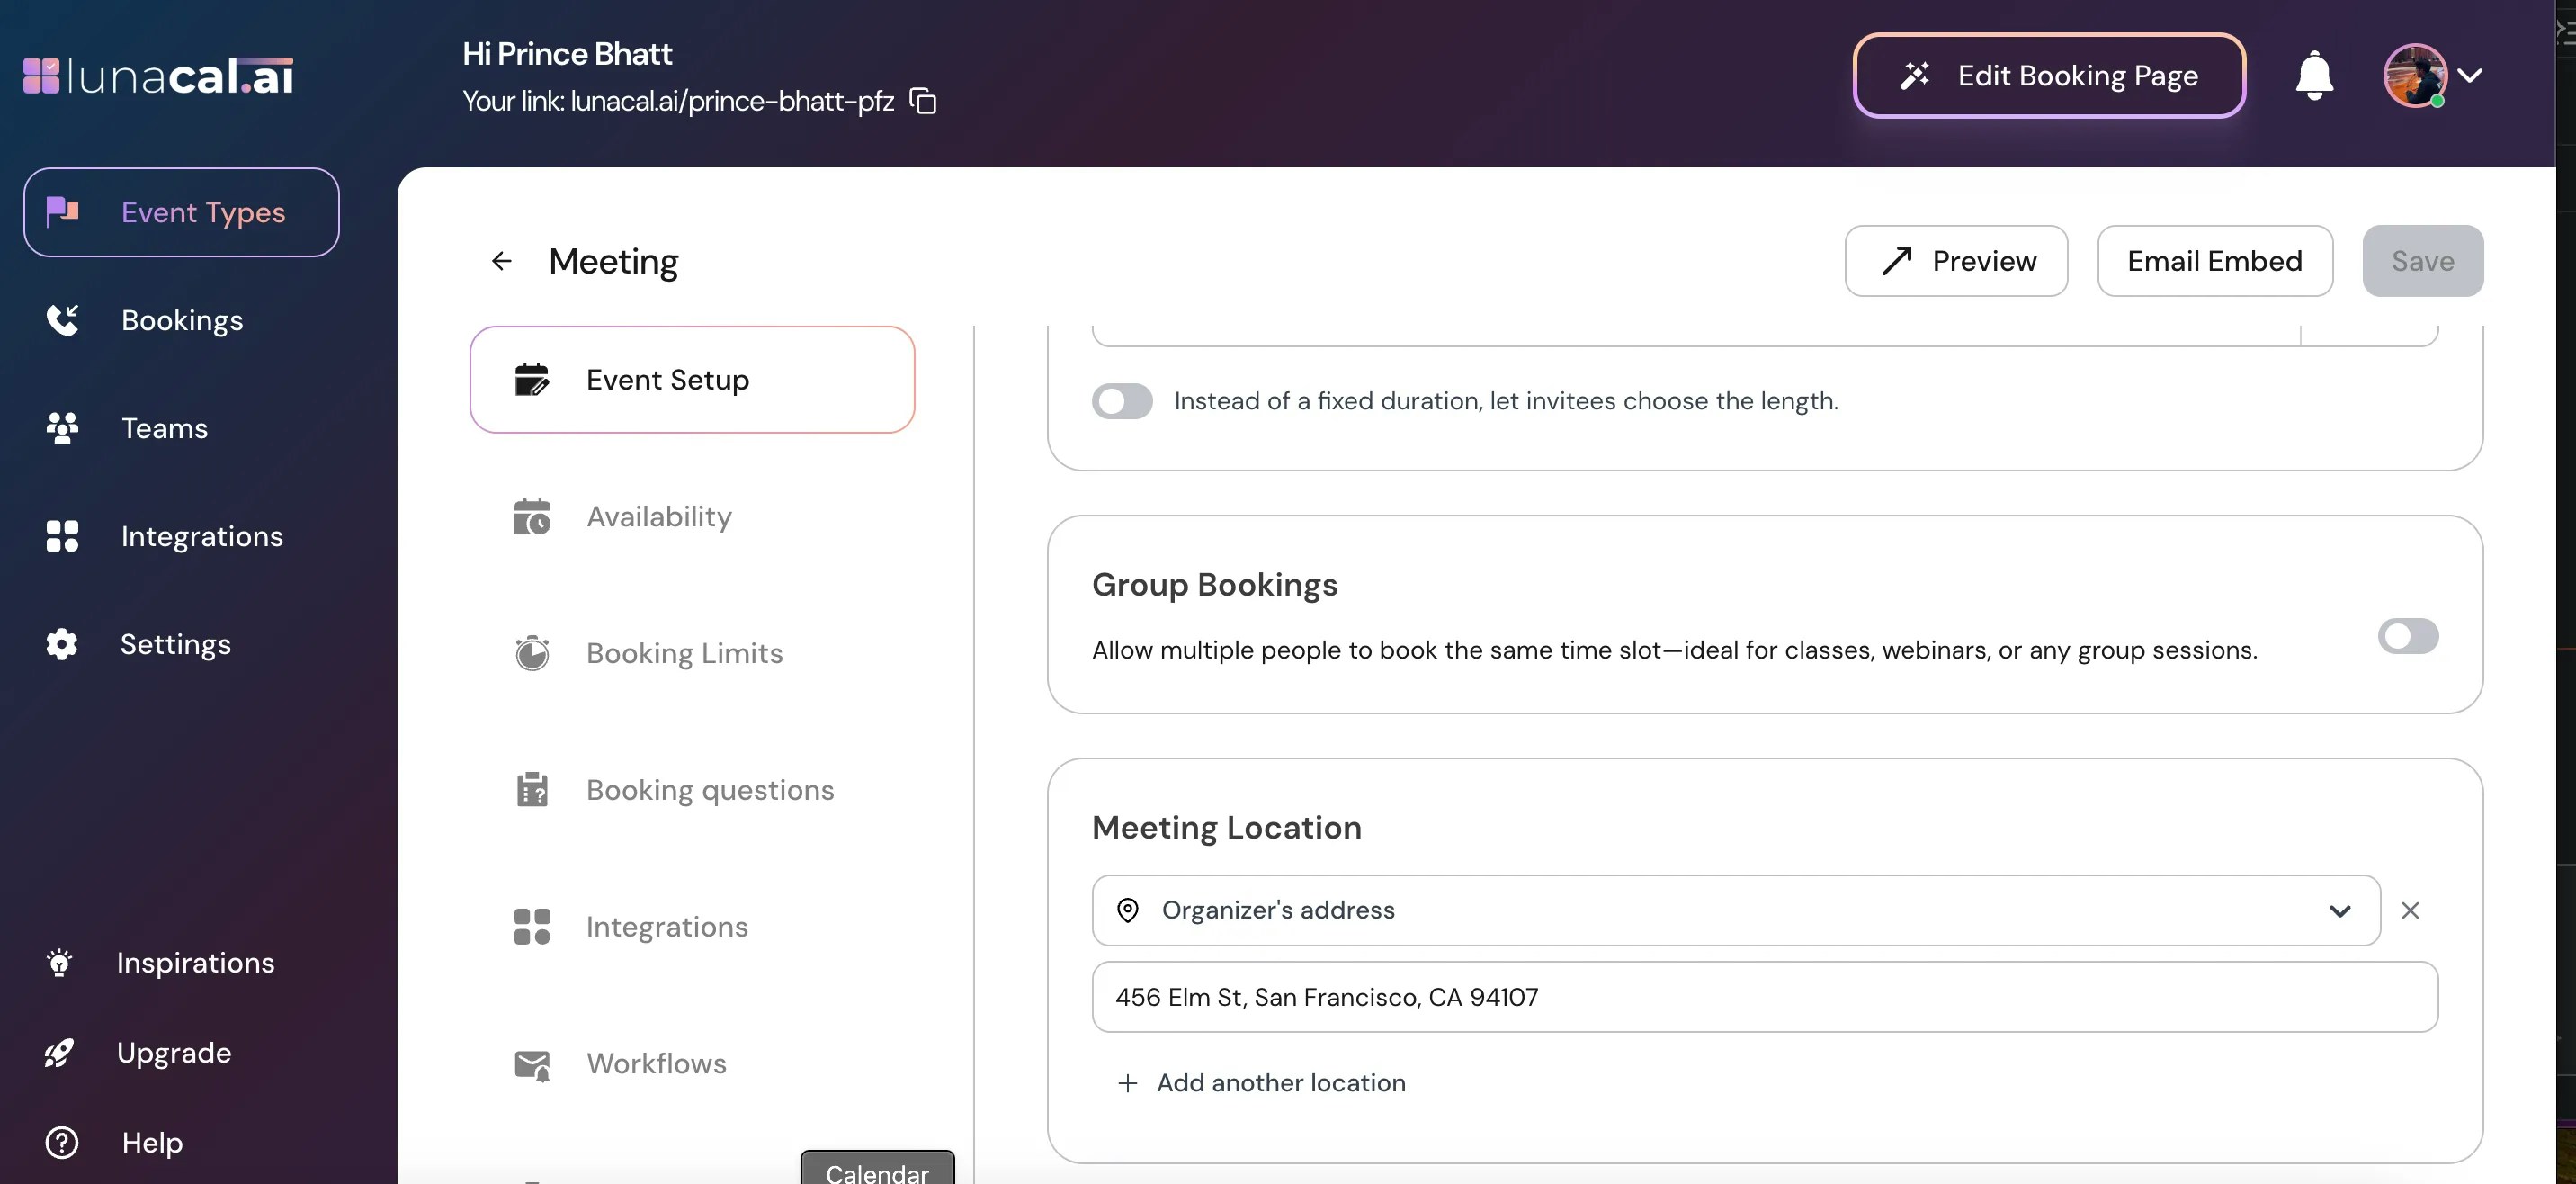The height and width of the screenshot is (1184, 2576).
Task: Click the Preview button
Action: pyautogui.click(x=1955, y=261)
